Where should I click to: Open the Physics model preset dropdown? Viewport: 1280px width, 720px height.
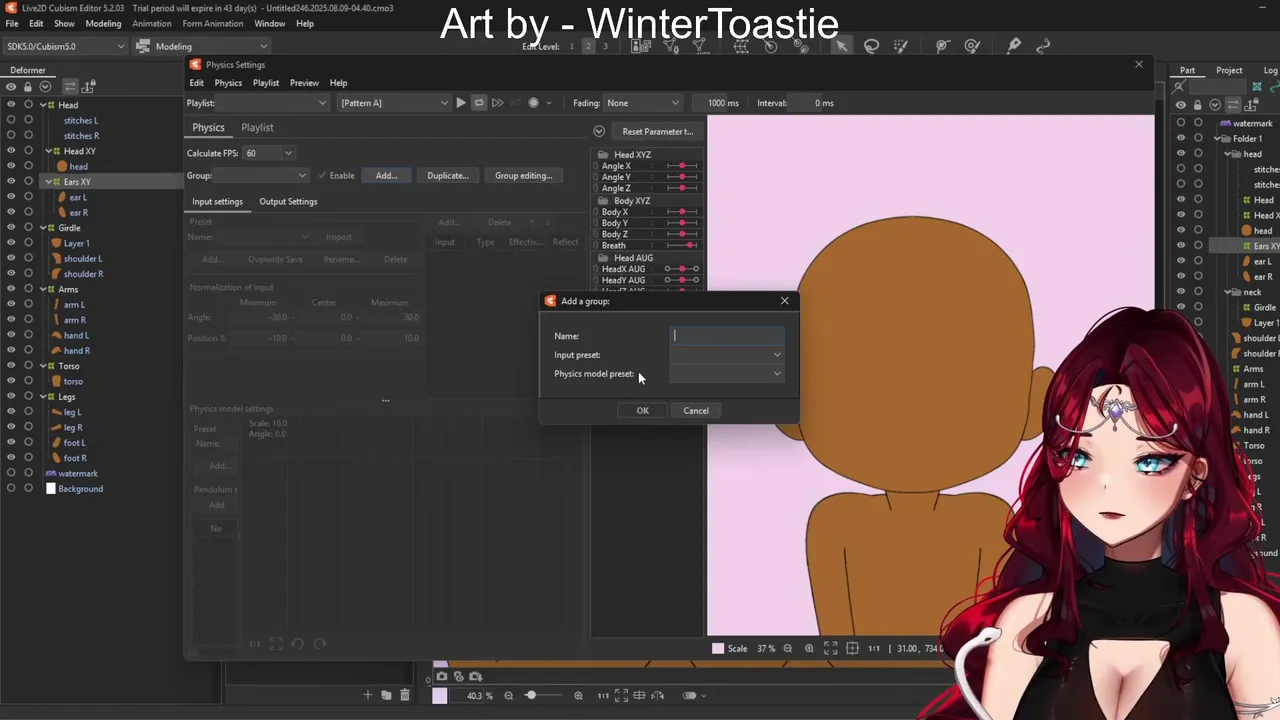click(x=727, y=374)
